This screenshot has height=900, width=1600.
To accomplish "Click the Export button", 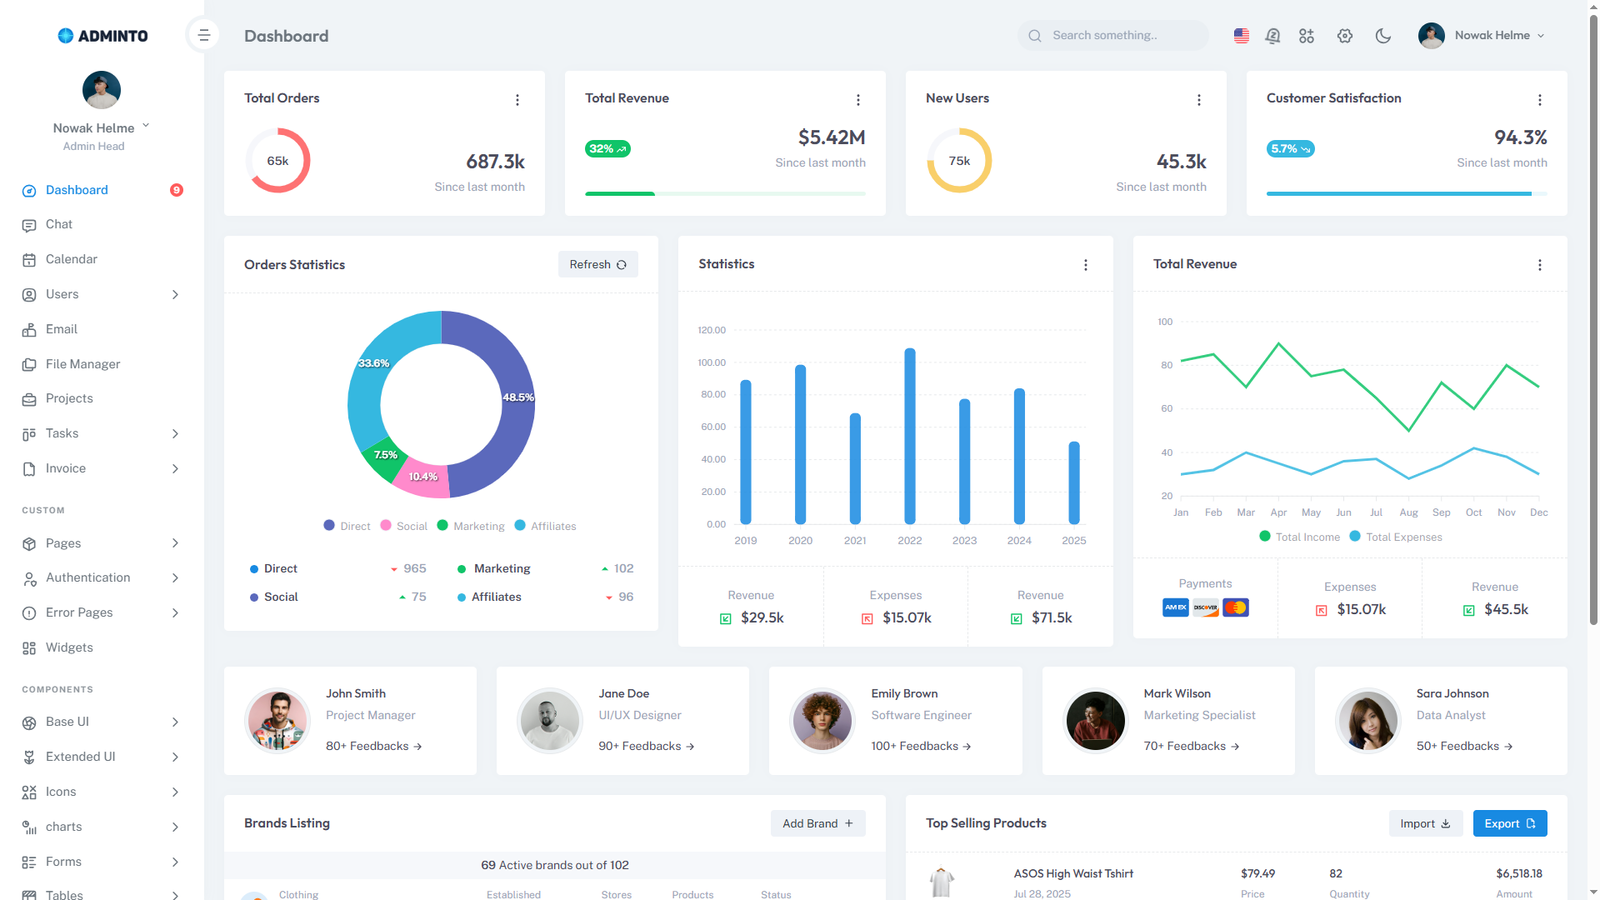I will coord(1509,823).
